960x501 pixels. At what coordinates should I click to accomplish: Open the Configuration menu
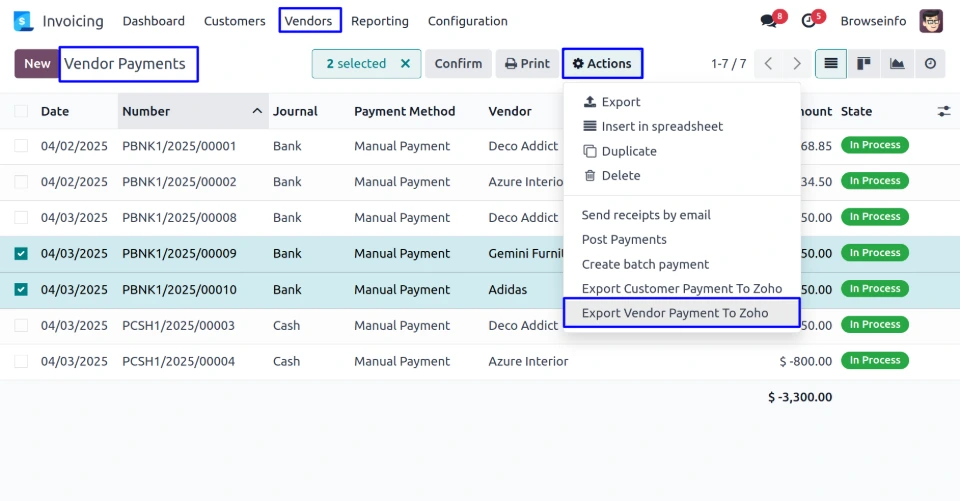click(x=467, y=21)
